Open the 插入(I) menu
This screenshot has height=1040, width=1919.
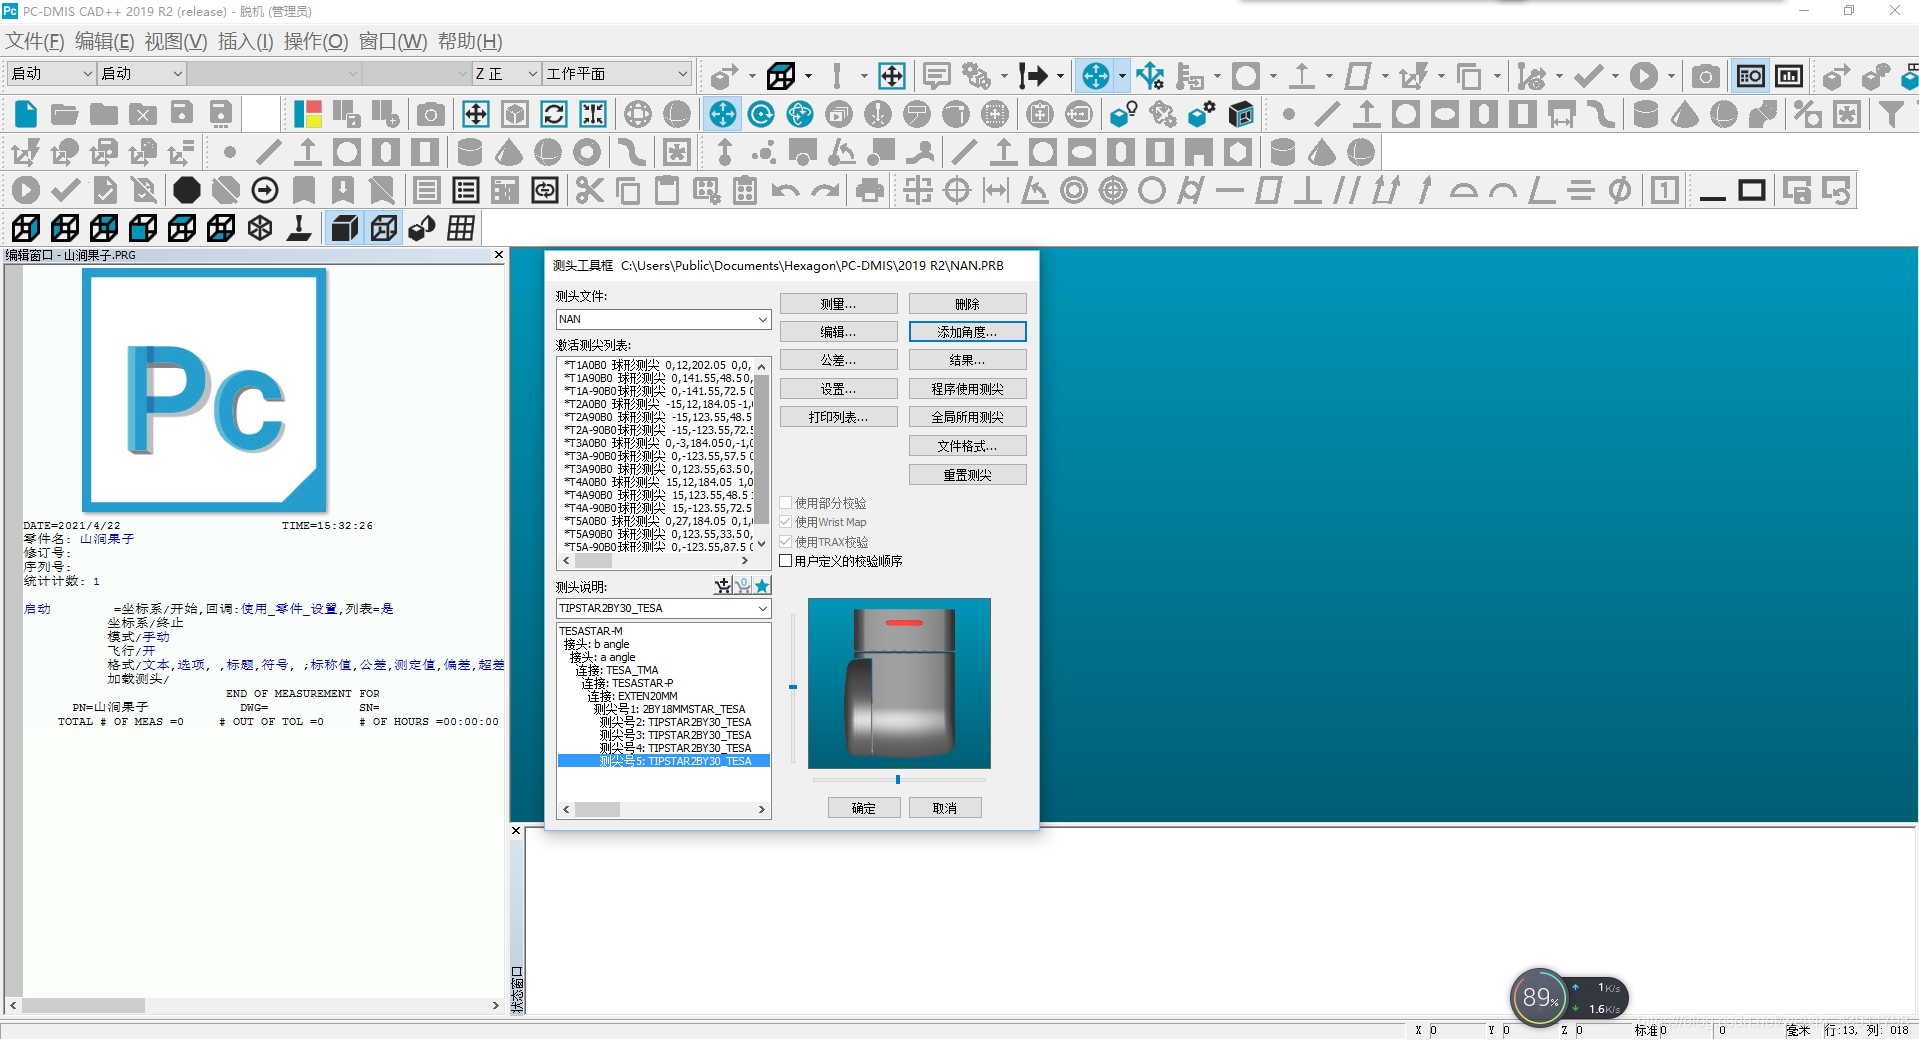245,42
